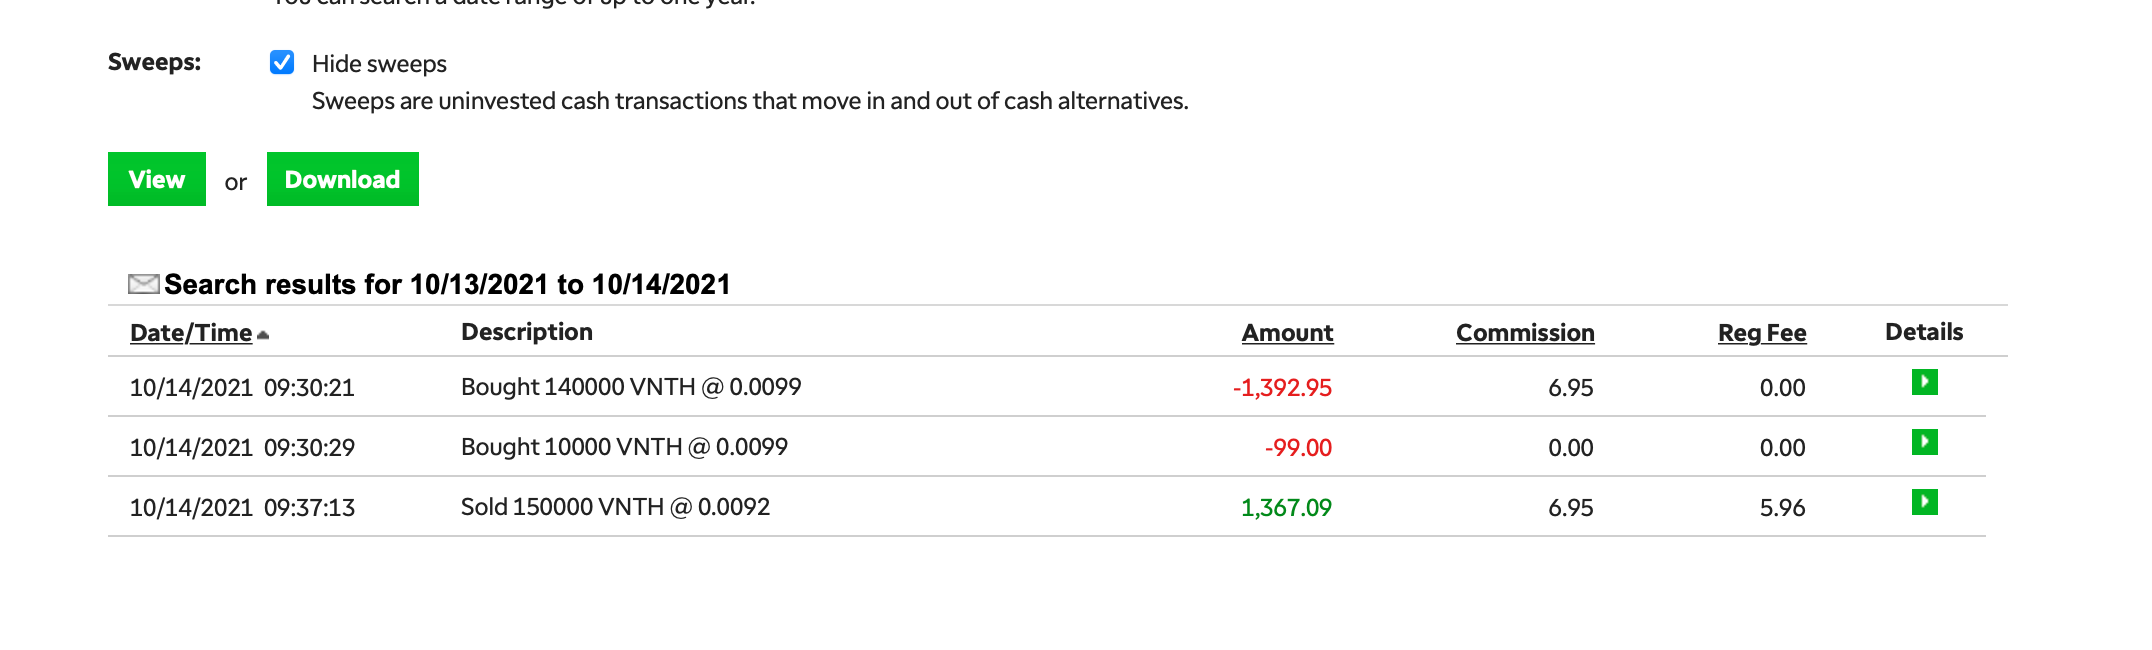Click the envelope icon beside Search results

143,285
